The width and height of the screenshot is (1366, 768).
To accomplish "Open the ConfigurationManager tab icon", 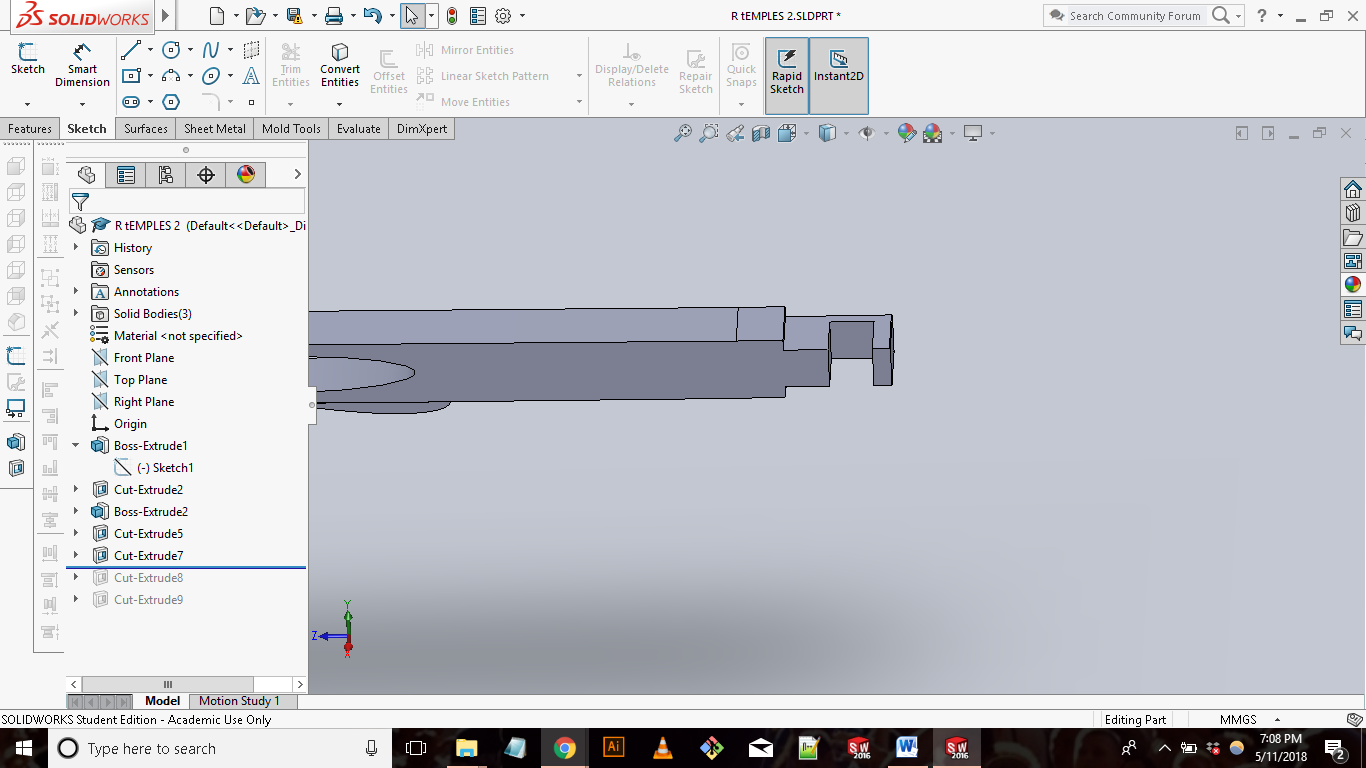I will click(x=166, y=175).
